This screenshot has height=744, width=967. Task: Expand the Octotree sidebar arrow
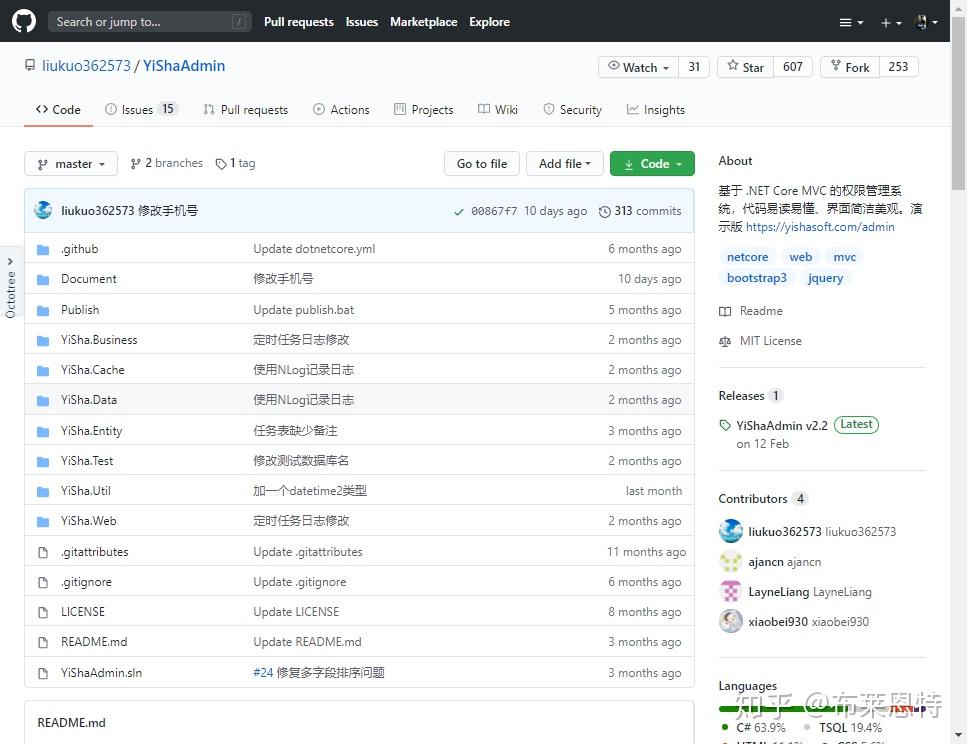[x=10, y=262]
